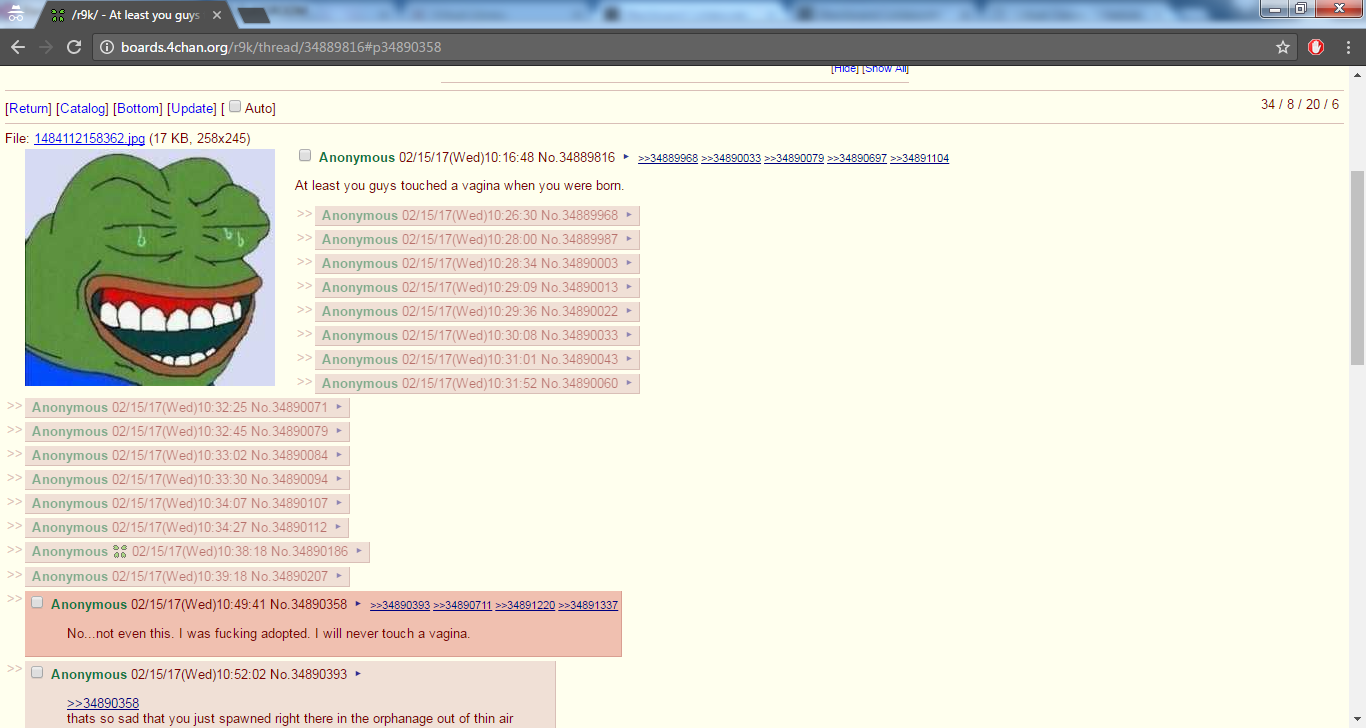Viewport: 1366px width, 728px height.
Task: Open the menu arrow on post No.34890003
Action: [x=629, y=263]
